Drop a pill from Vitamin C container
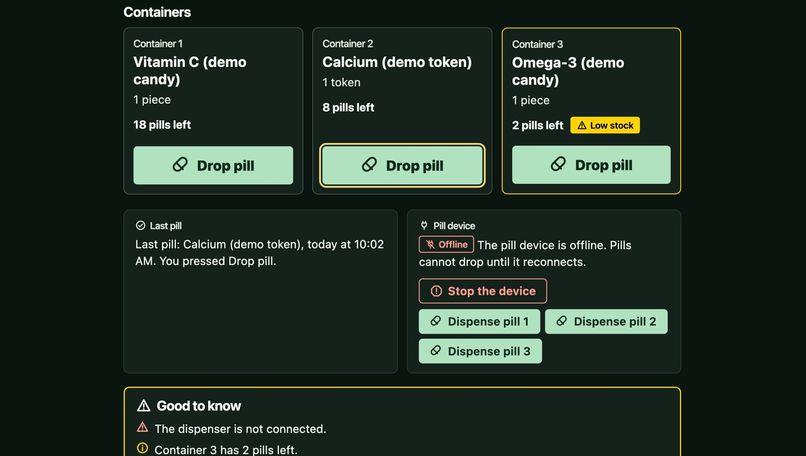The image size is (806, 456). (x=213, y=166)
